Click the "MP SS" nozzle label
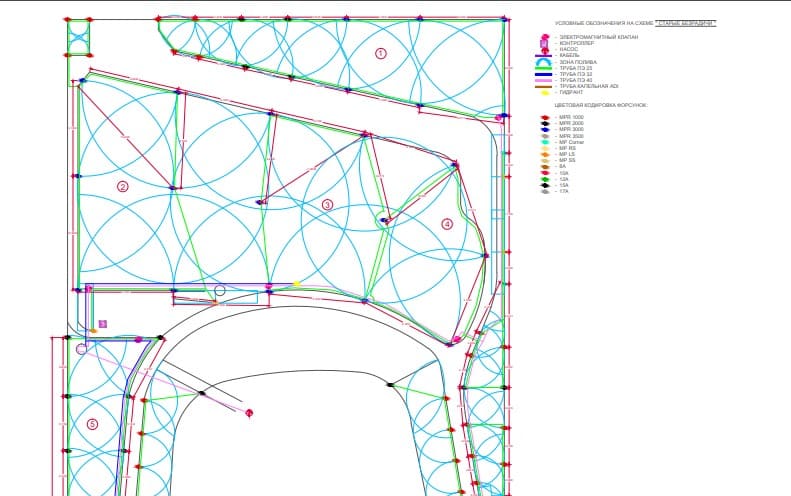 [x=568, y=160]
